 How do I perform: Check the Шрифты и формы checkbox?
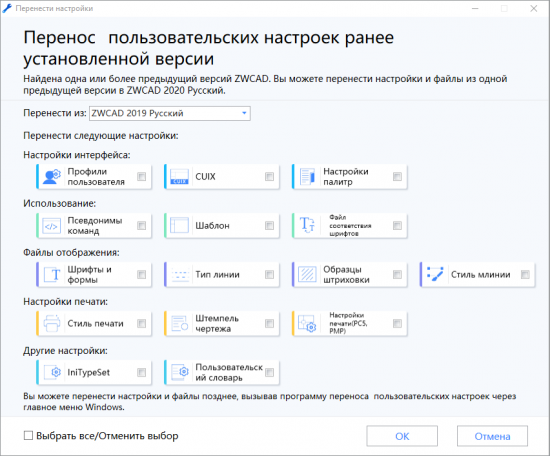(x=141, y=275)
